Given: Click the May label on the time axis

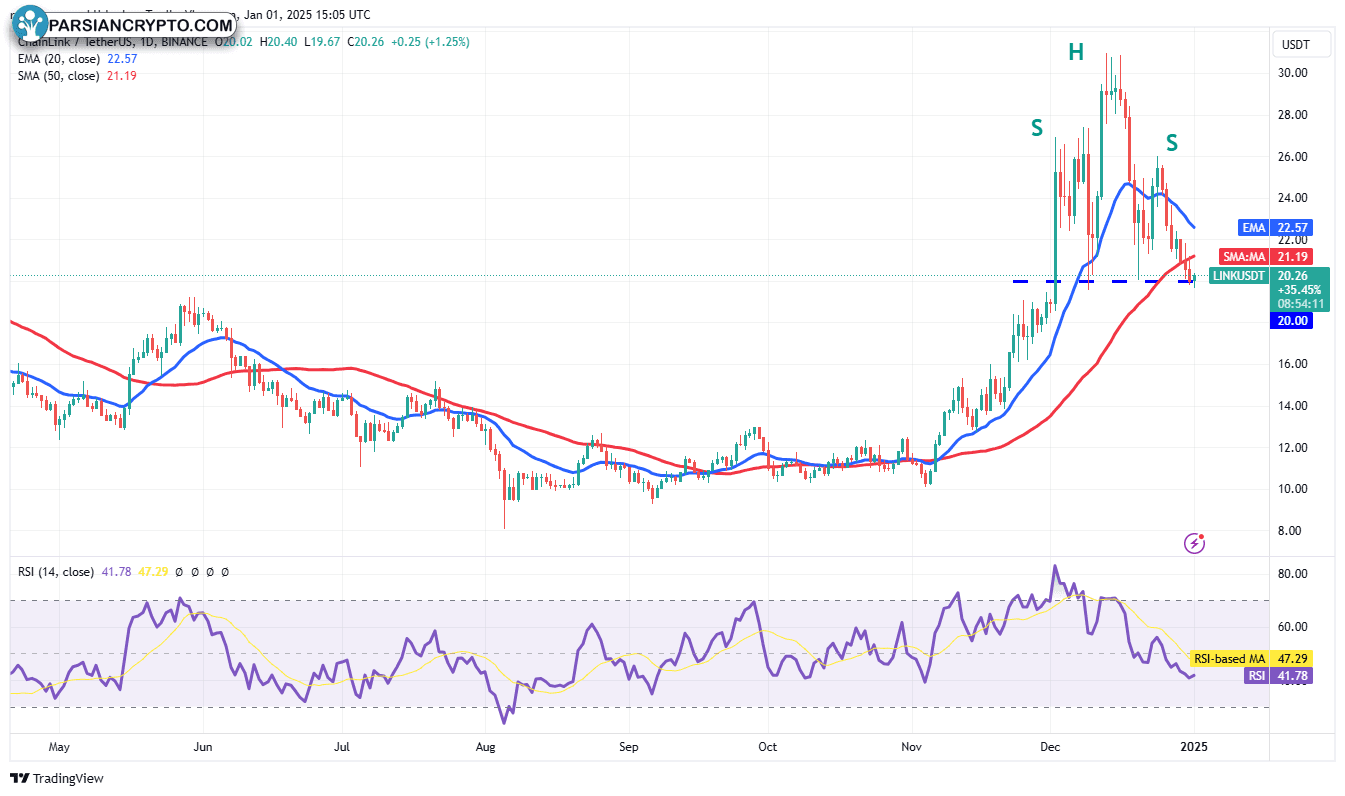Looking at the screenshot, I should [59, 746].
